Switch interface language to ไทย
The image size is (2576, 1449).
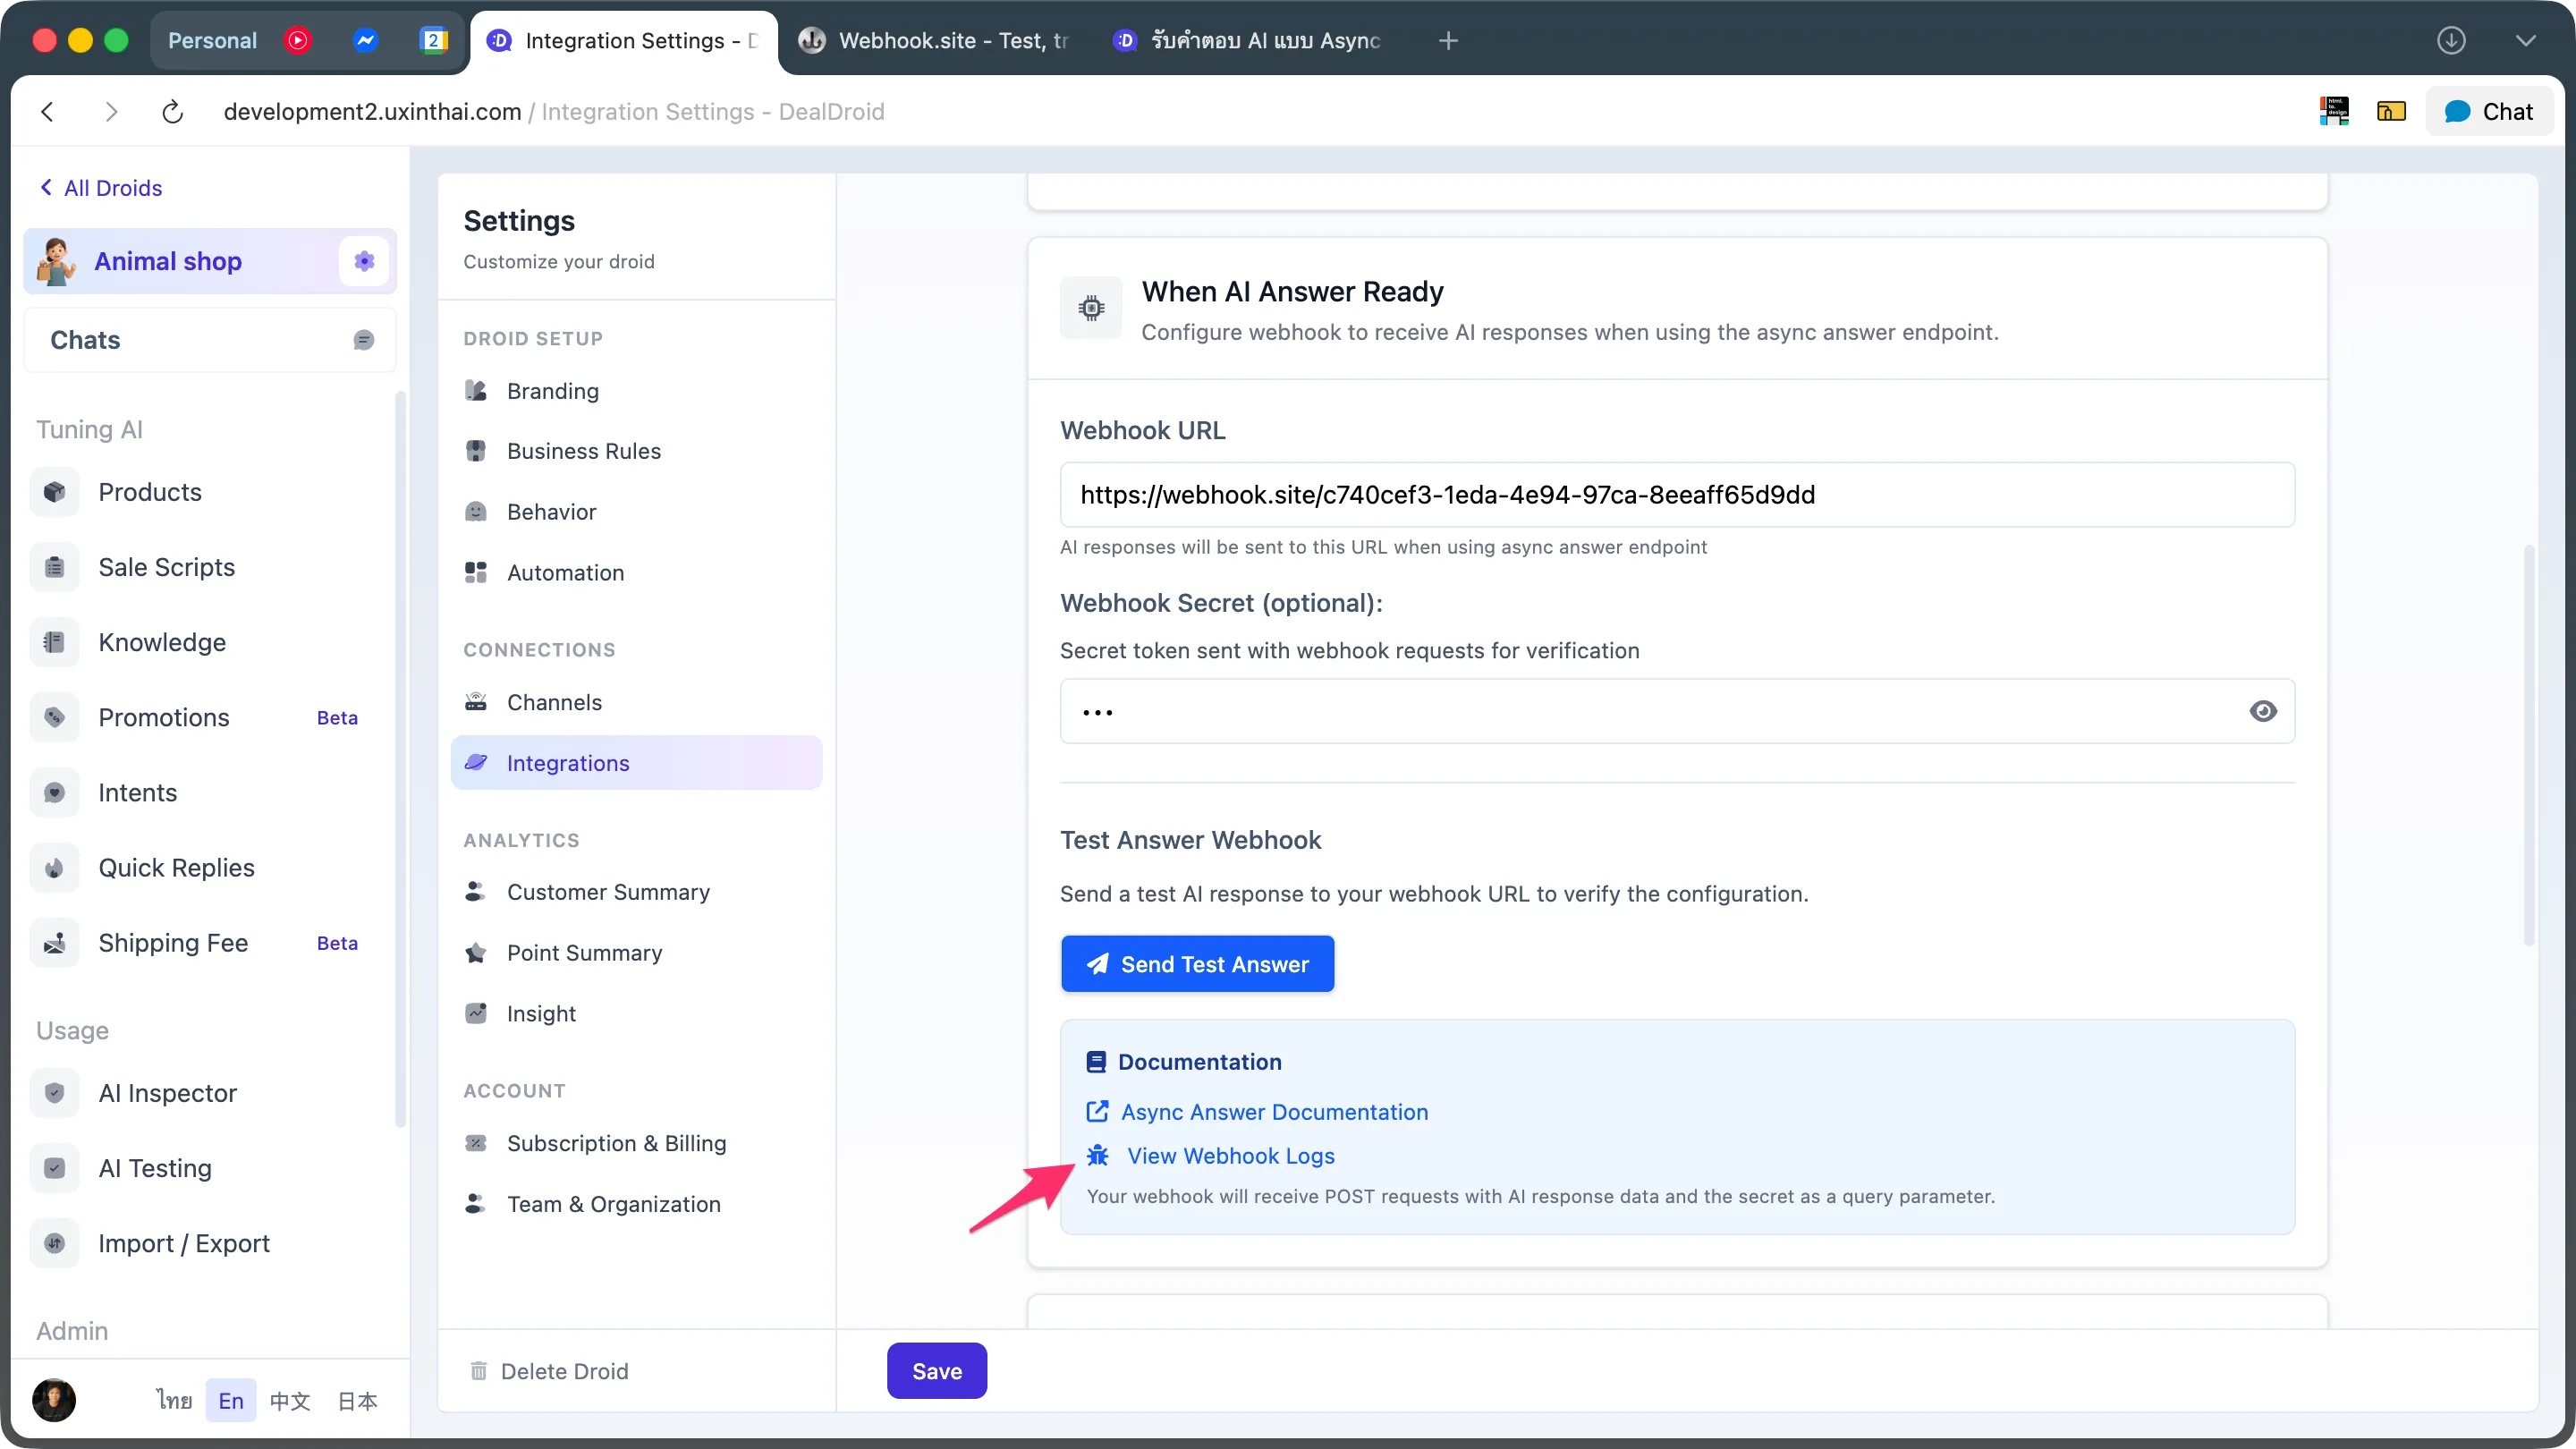[x=174, y=1400]
